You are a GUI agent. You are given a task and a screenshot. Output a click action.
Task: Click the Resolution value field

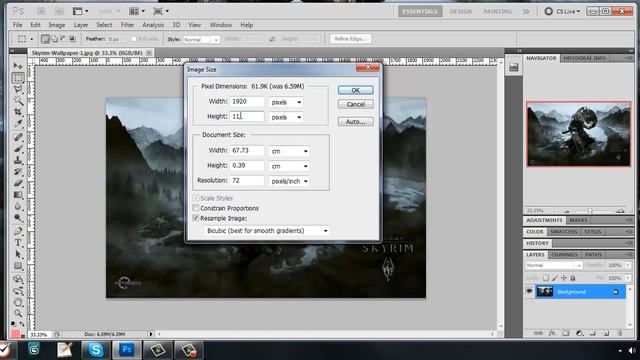pos(247,180)
